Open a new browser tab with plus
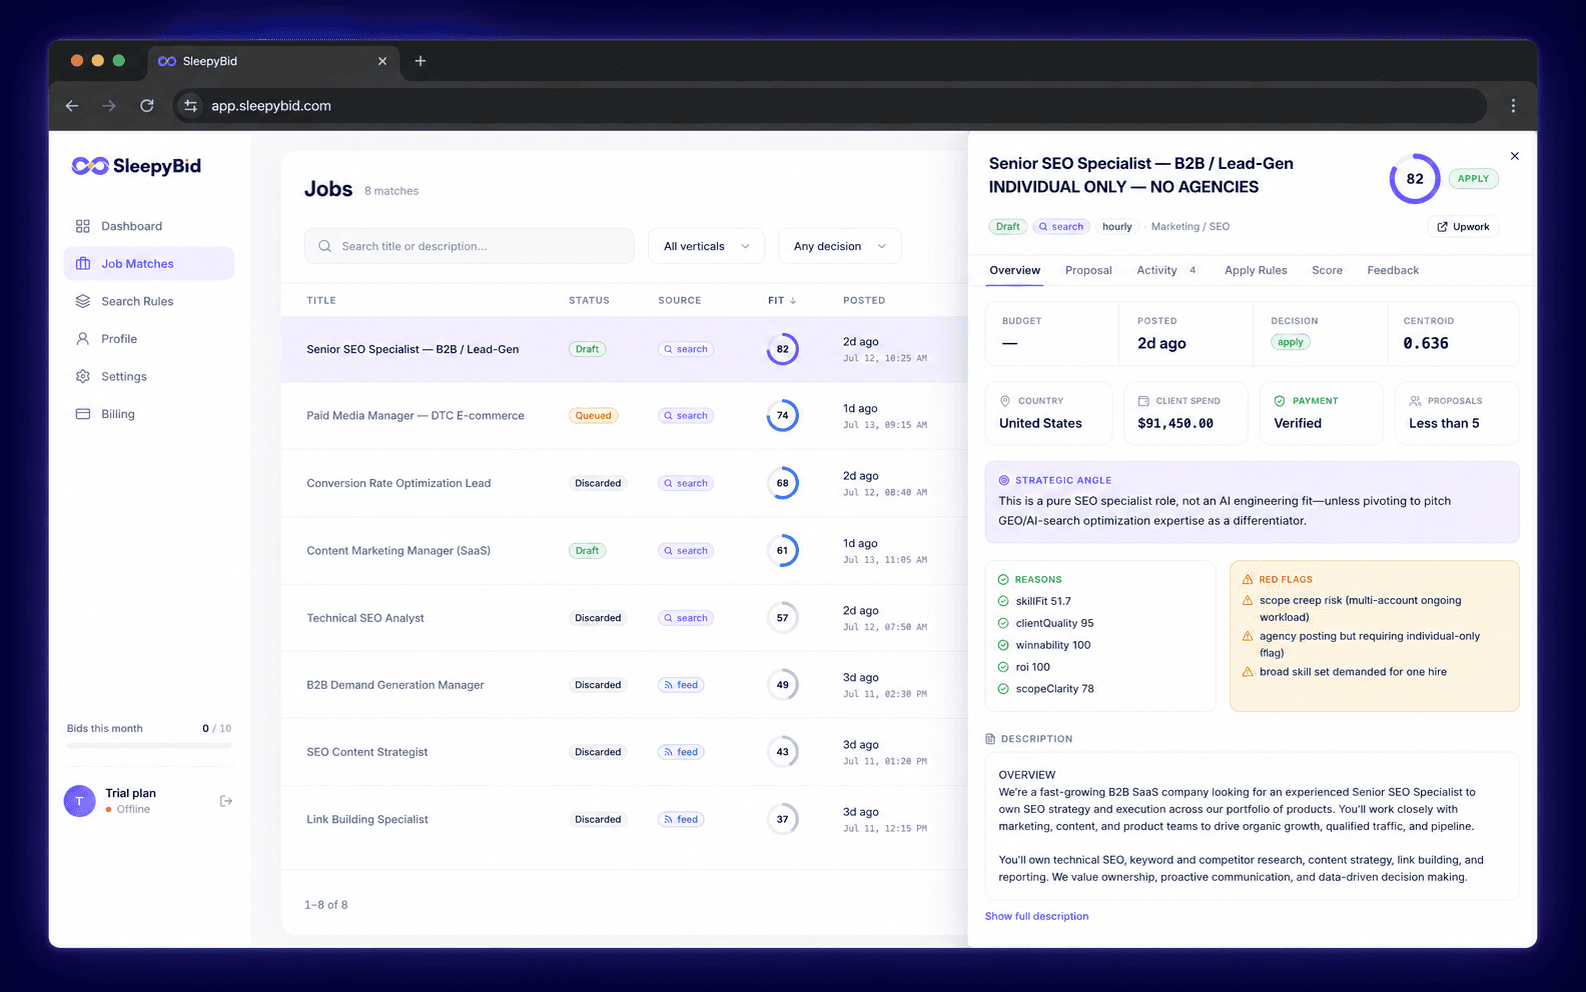The width and height of the screenshot is (1586, 992). tap(420, 61)
